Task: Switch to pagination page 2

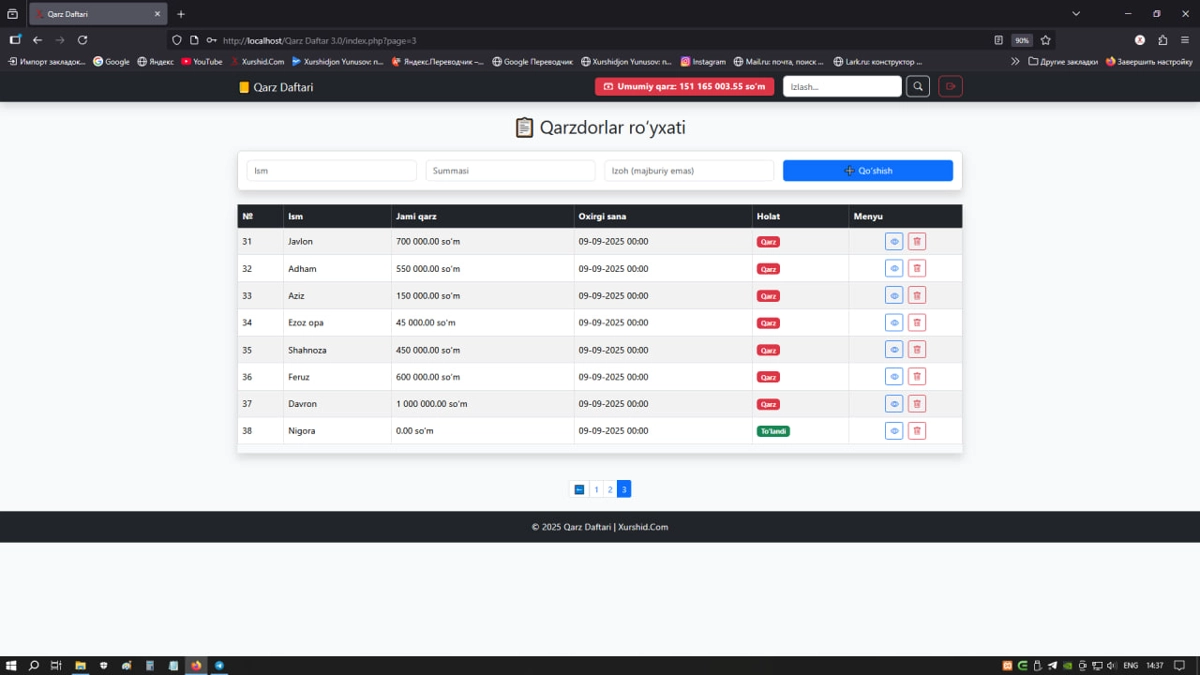Action: click(x=610, y=489)
